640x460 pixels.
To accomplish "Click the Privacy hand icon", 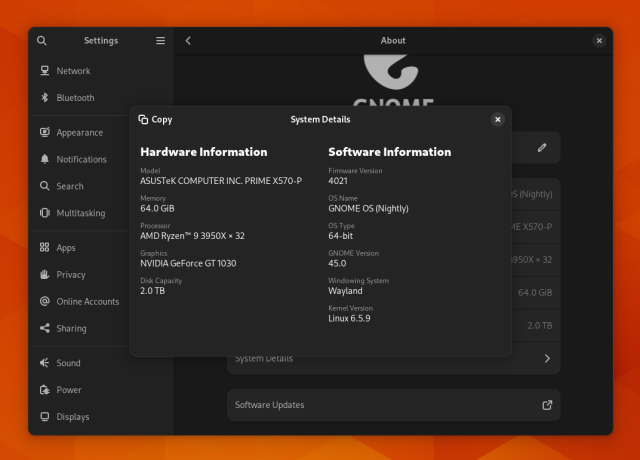I will pyautogui.click(x=44, y=274).
